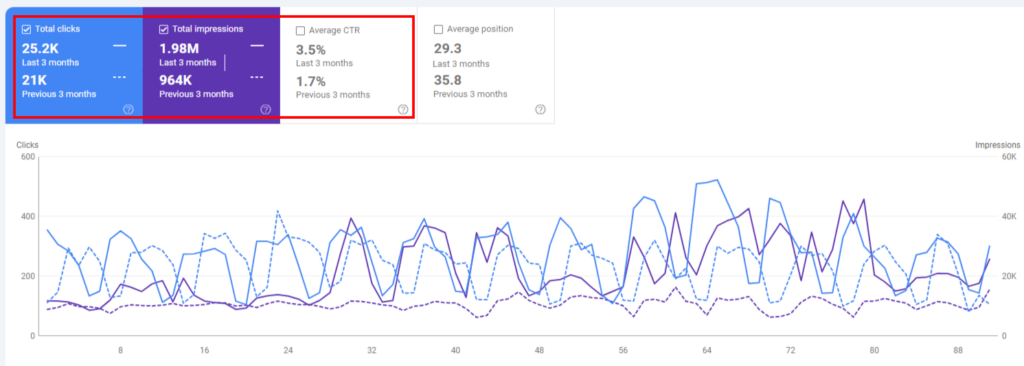This screenshot has height=366, width=1024.
Task: Open help icon on Average position card
Action: pyautogui.click(x=540, y=109)
